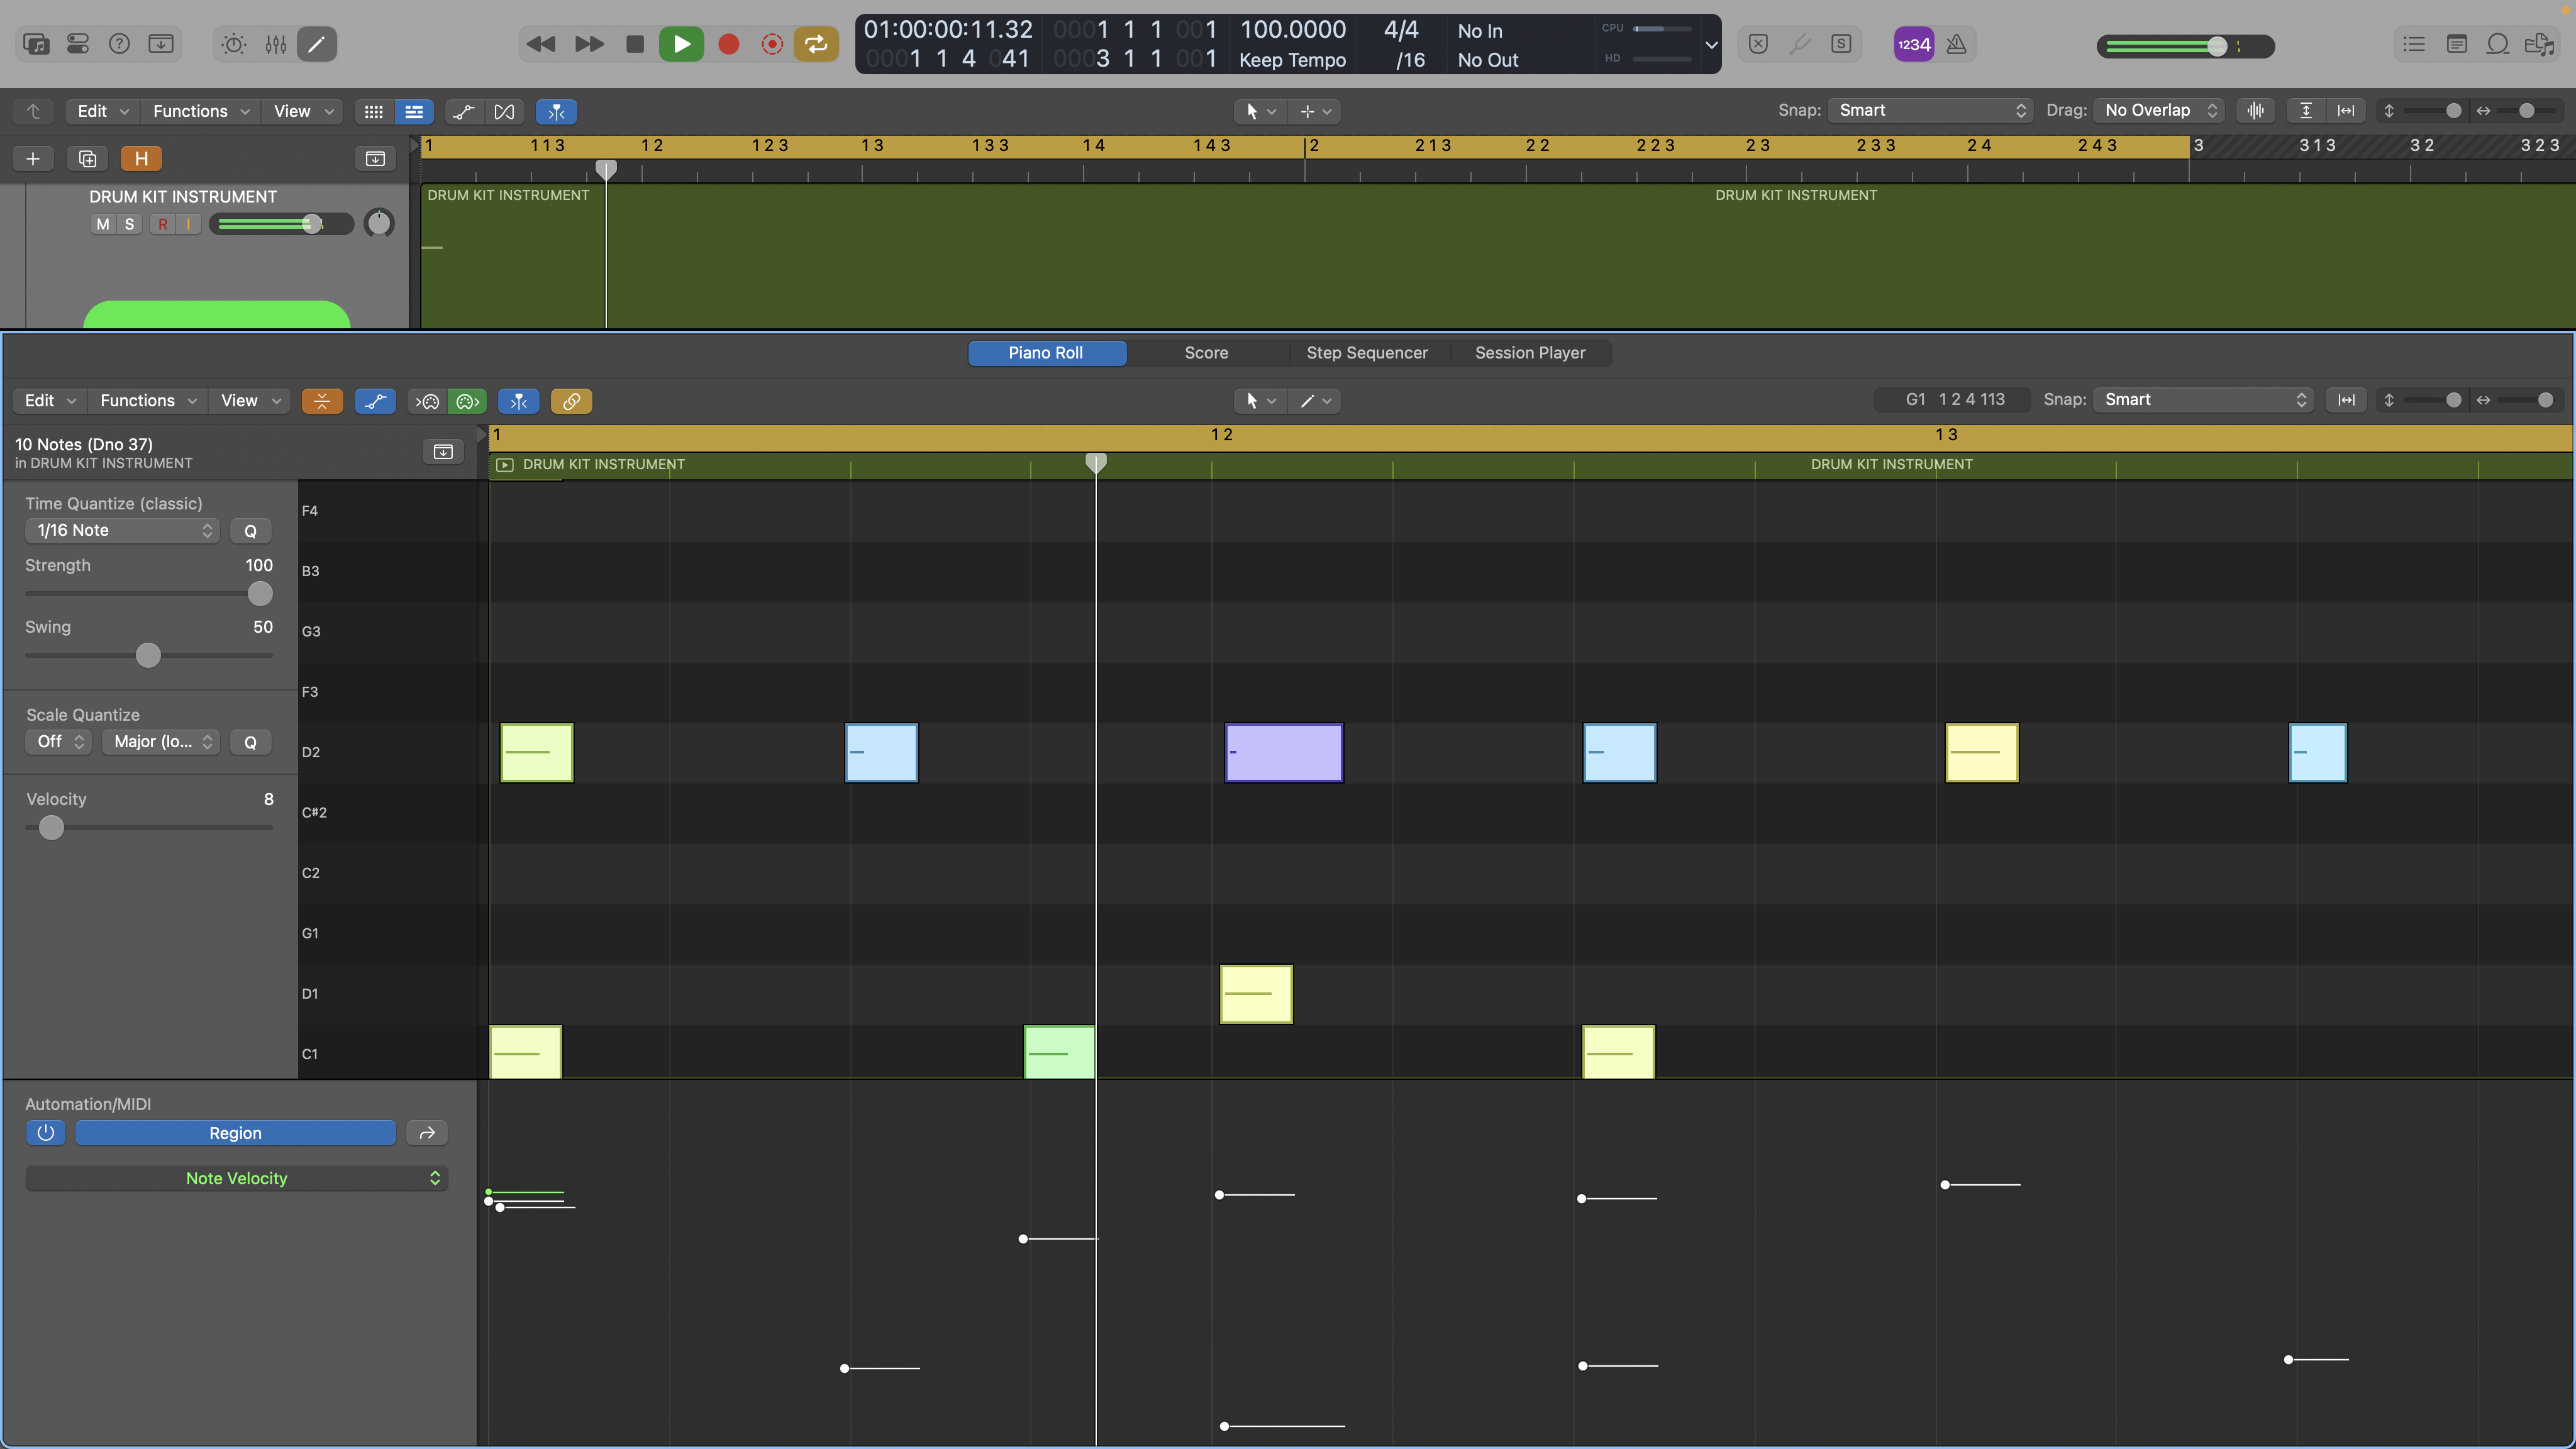
Task: Start playback with the green Play button
Action: pyautogui.click(x=682, y=44)
